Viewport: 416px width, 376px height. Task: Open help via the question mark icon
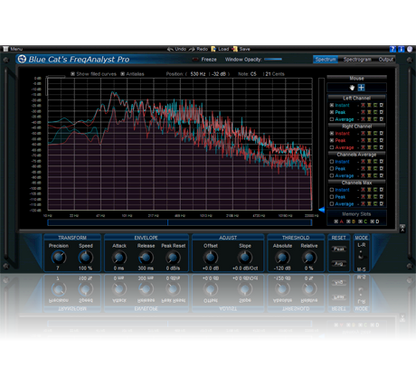393,49
